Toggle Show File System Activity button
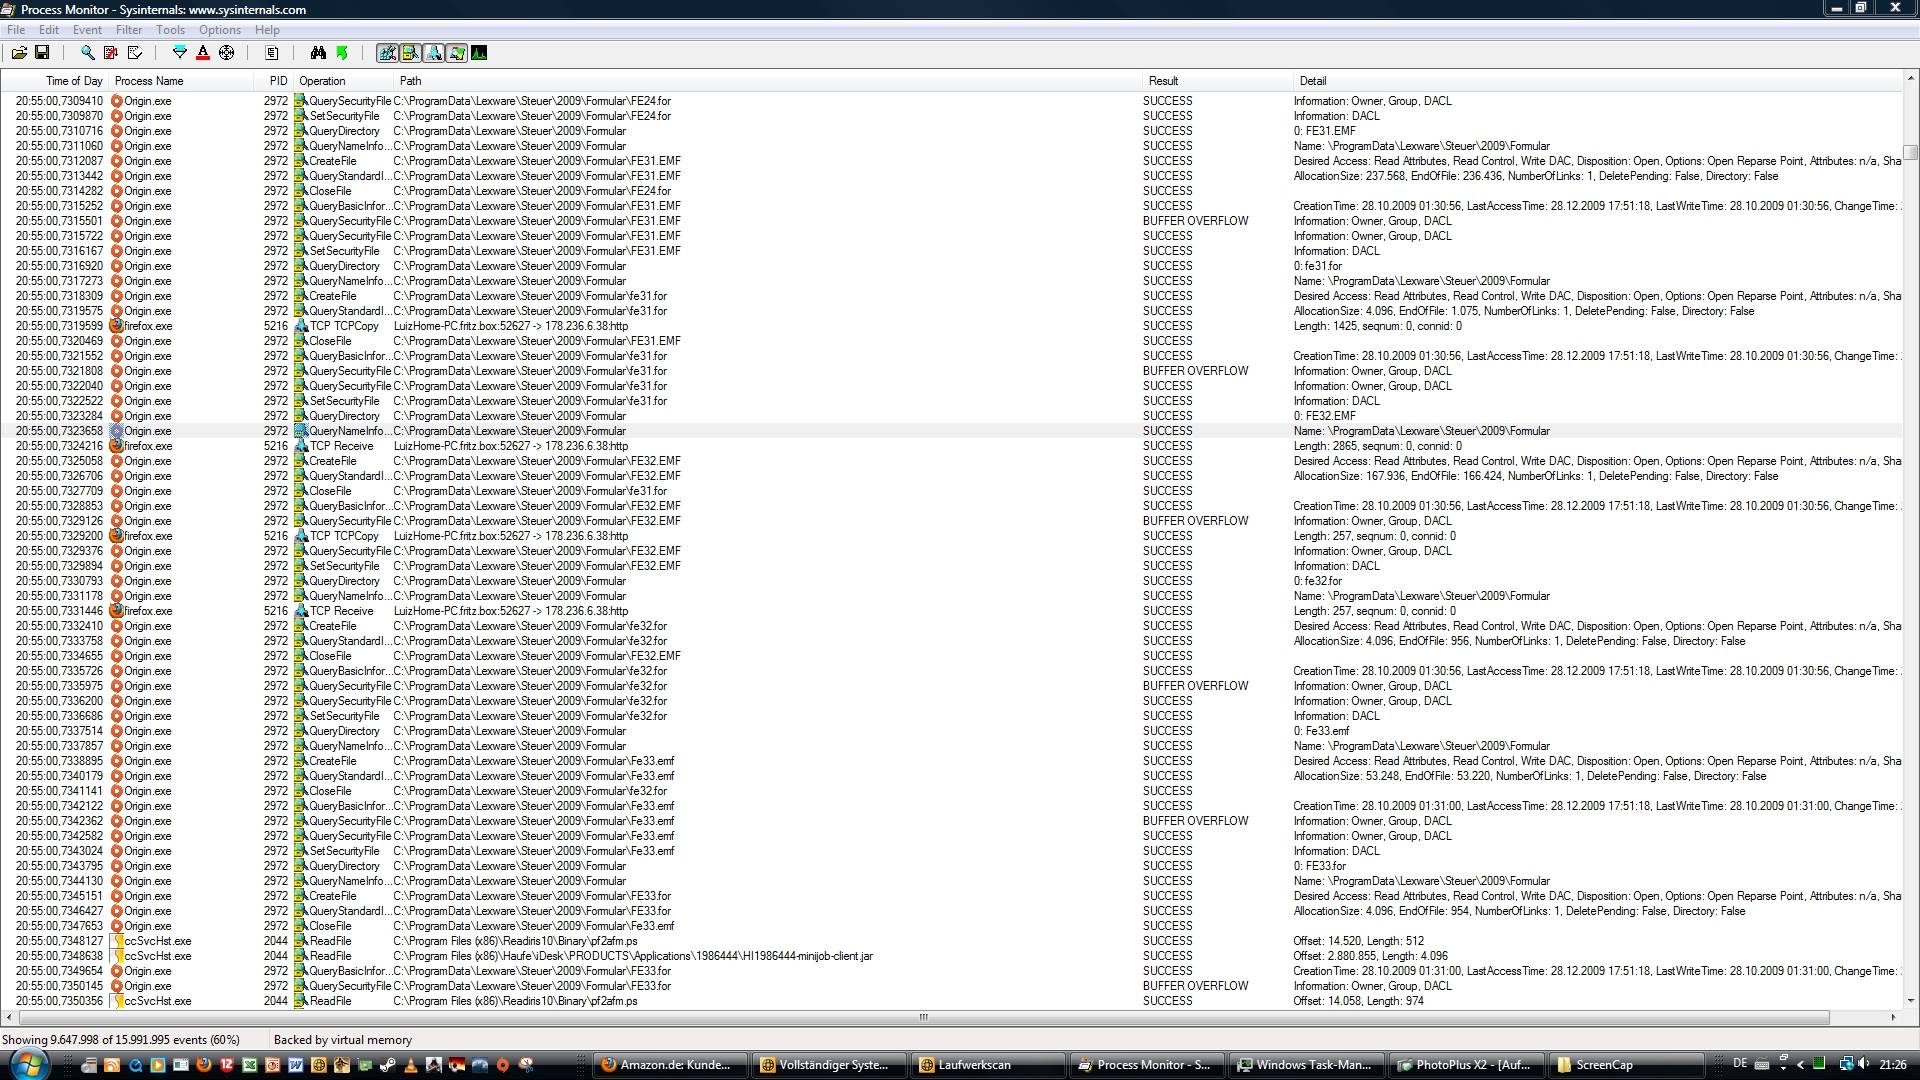The height and width of the screenshot is (1080, 1920). pyautogui.click(x=410, y=53)
